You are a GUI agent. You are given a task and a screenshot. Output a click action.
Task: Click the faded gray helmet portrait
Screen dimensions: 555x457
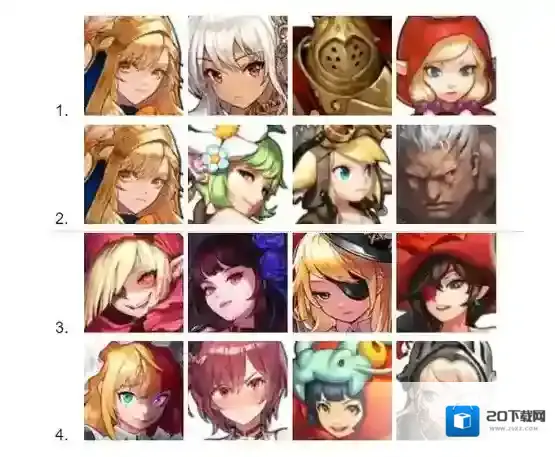[x=446, y=390]
